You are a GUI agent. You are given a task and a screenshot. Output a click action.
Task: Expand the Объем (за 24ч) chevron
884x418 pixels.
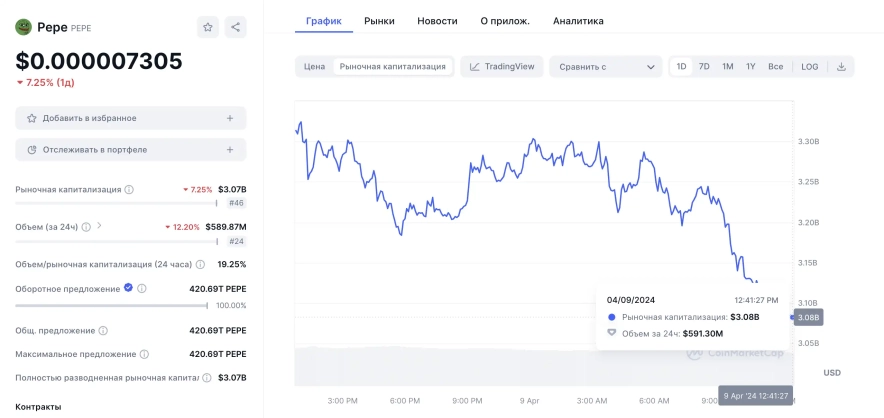[x=99, y=226]
